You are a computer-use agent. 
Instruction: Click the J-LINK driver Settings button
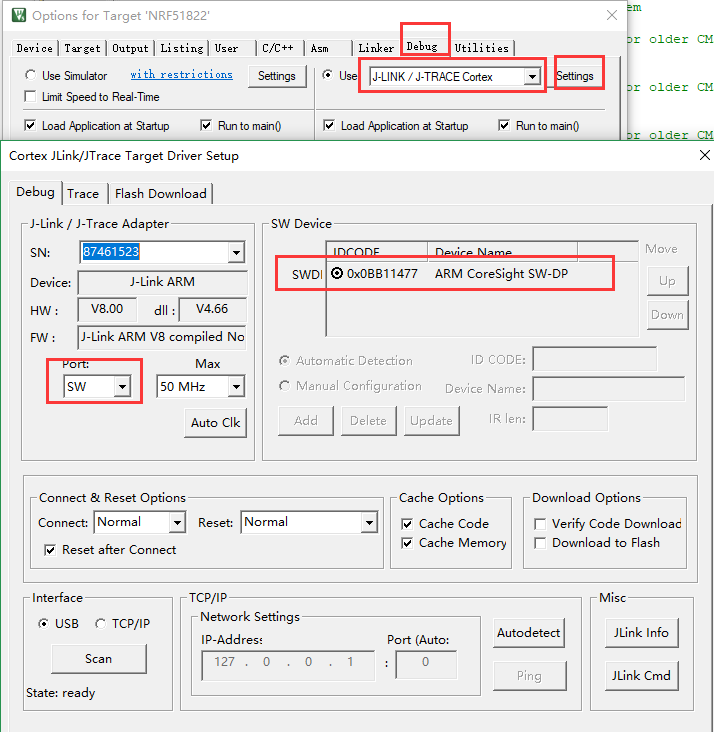click(x=575, y=76)
